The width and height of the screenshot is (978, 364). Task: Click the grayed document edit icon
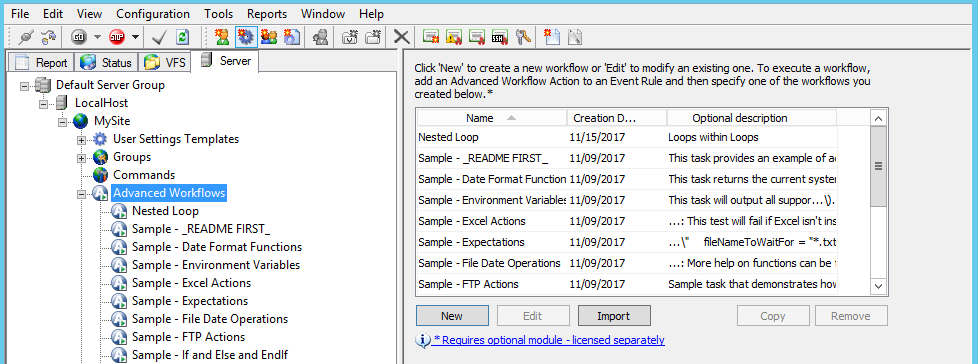(574, 37)
